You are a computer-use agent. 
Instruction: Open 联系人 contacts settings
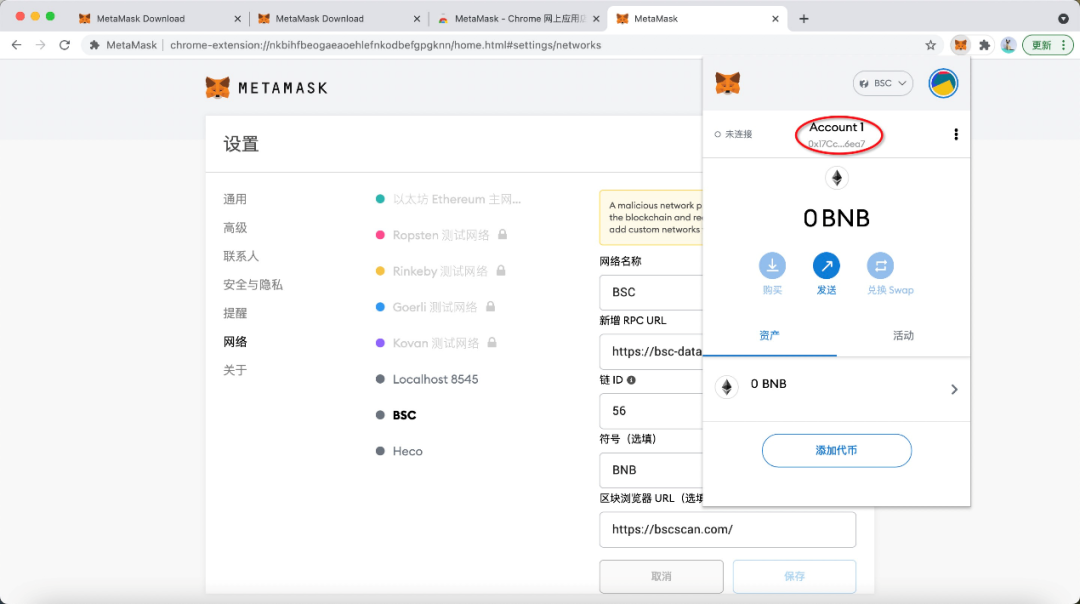pos(241,256)
